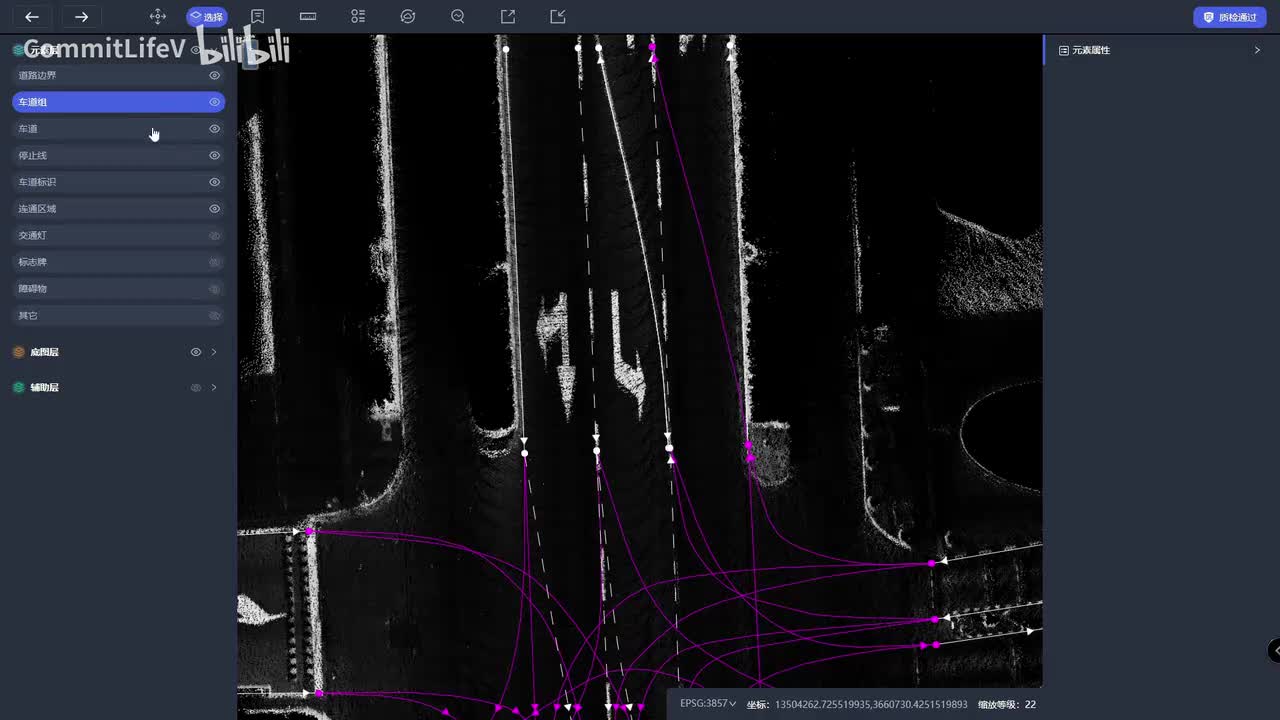Select the ruler measurement tool
Image resolution: width=1280 pixels, height=720 pixels.
[x=308, y=17]
